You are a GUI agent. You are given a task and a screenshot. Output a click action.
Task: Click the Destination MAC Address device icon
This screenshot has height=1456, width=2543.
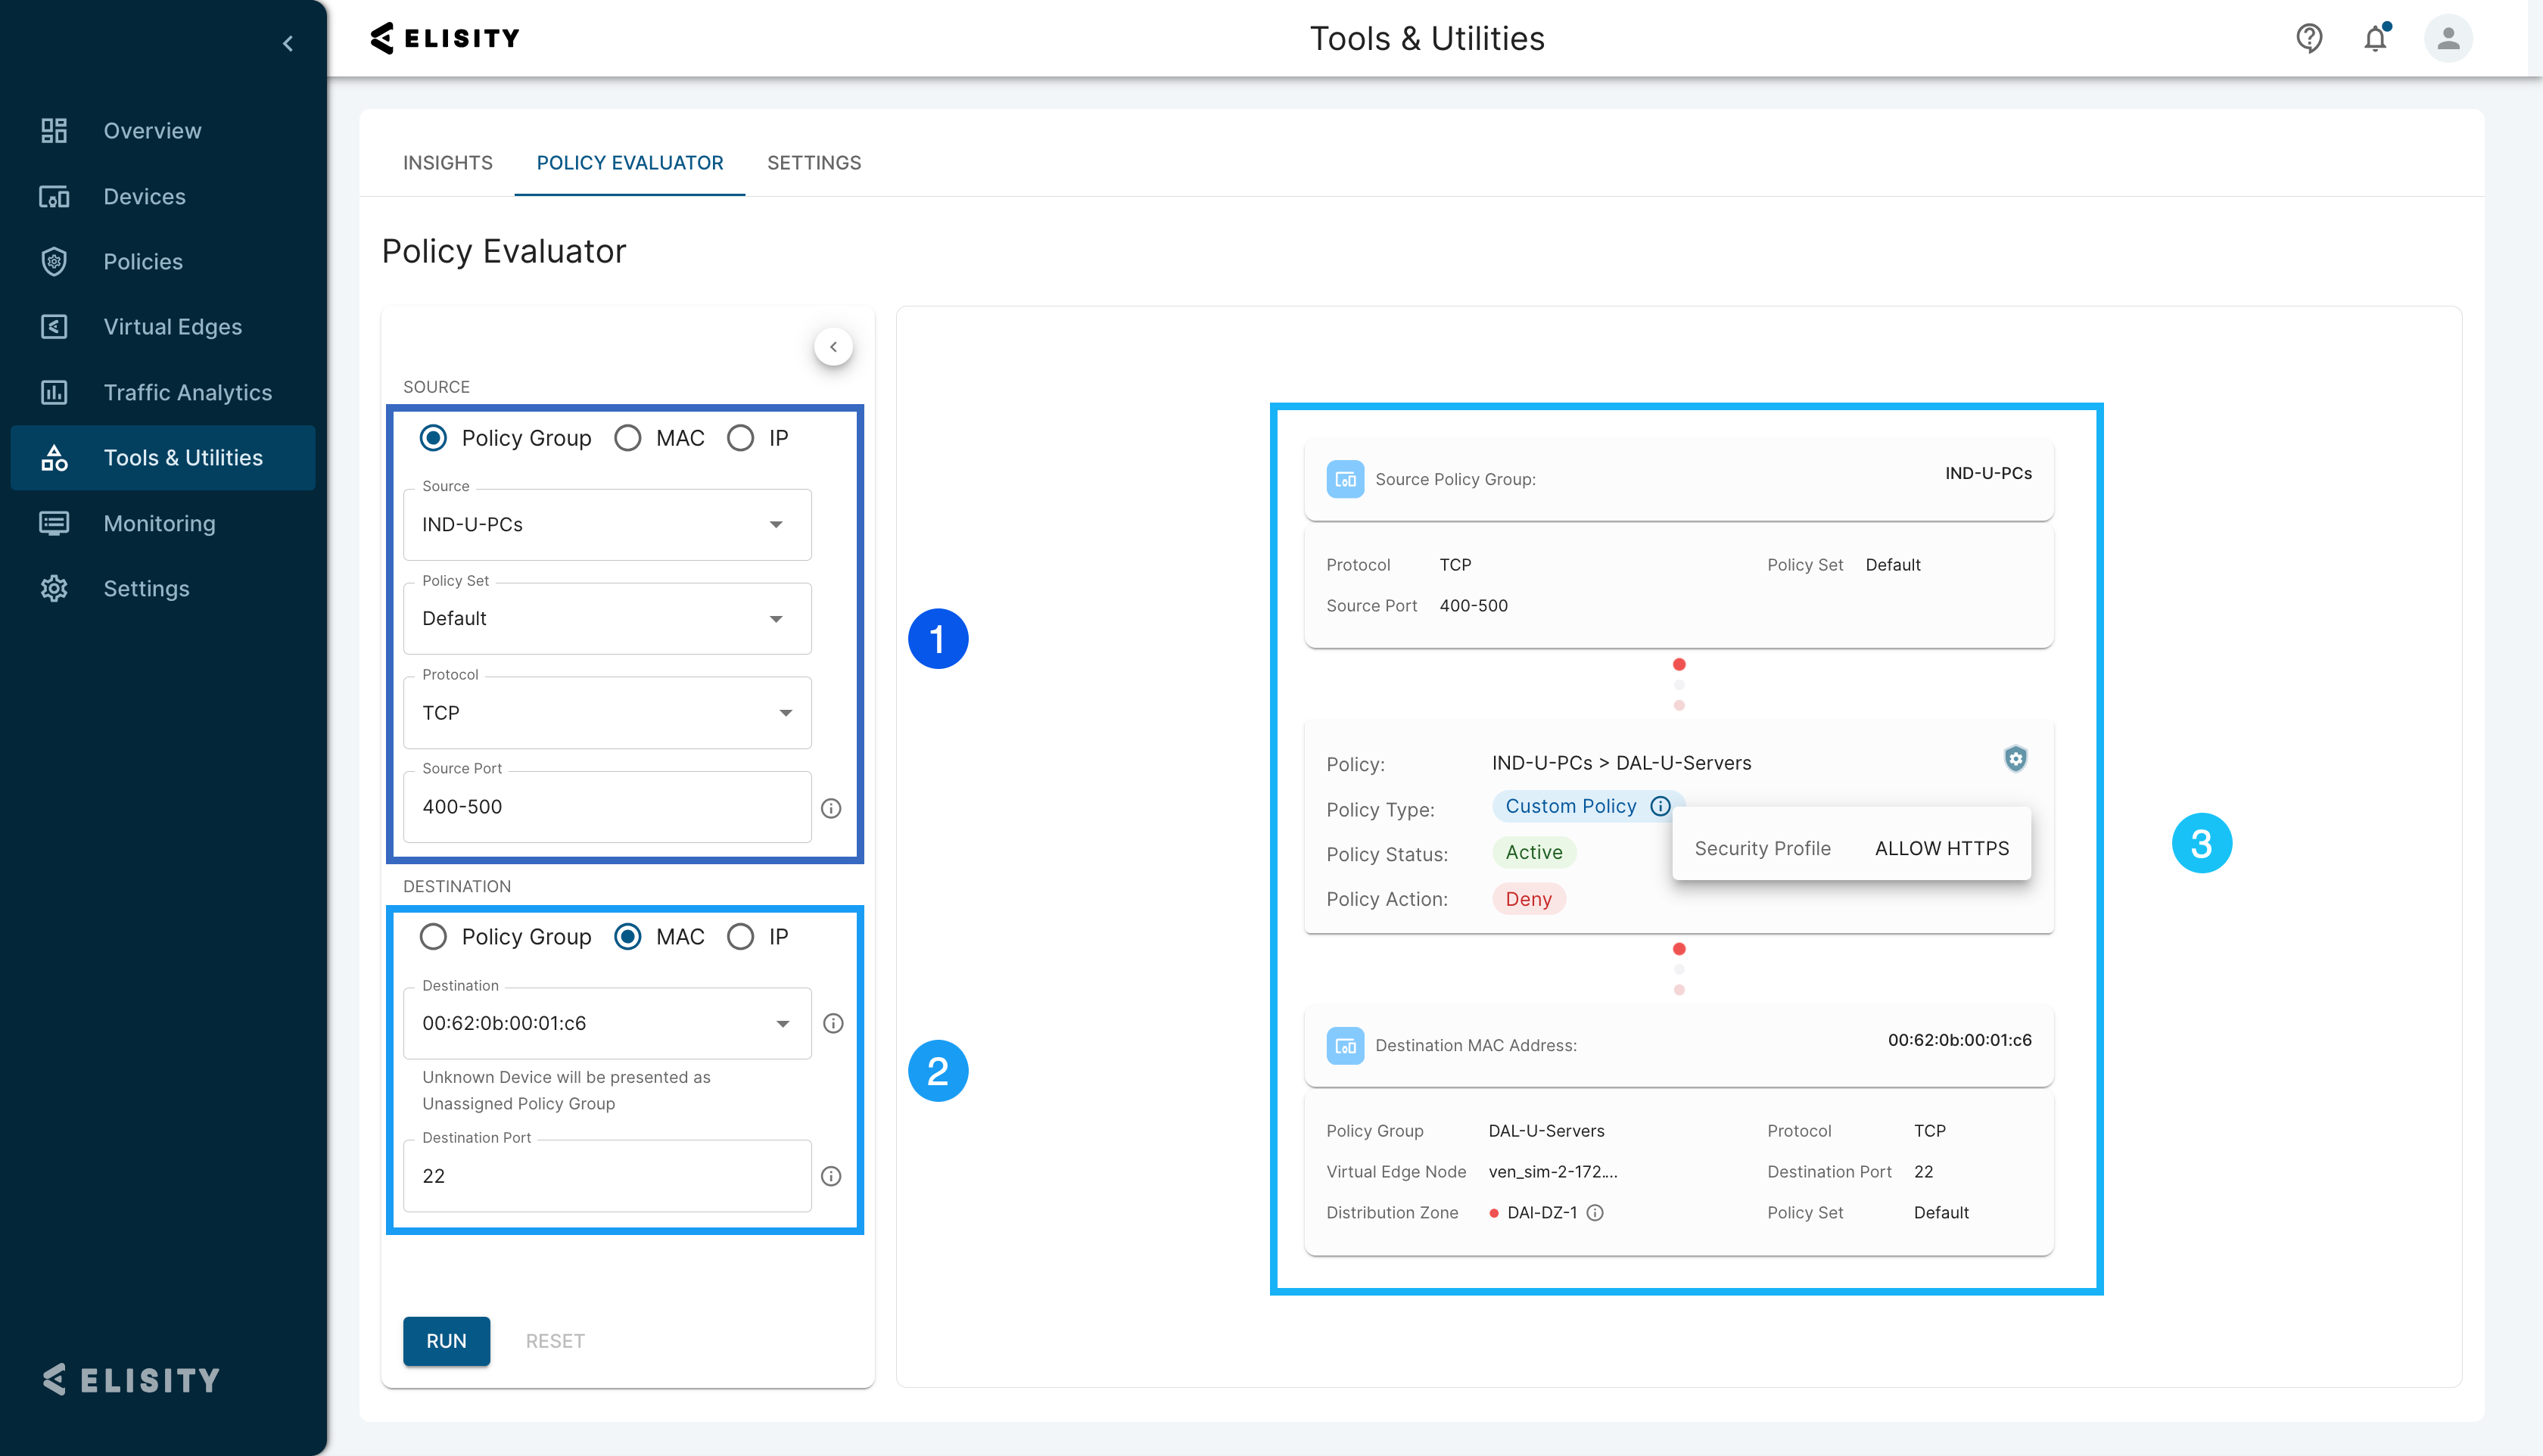click(1345, 1046)
